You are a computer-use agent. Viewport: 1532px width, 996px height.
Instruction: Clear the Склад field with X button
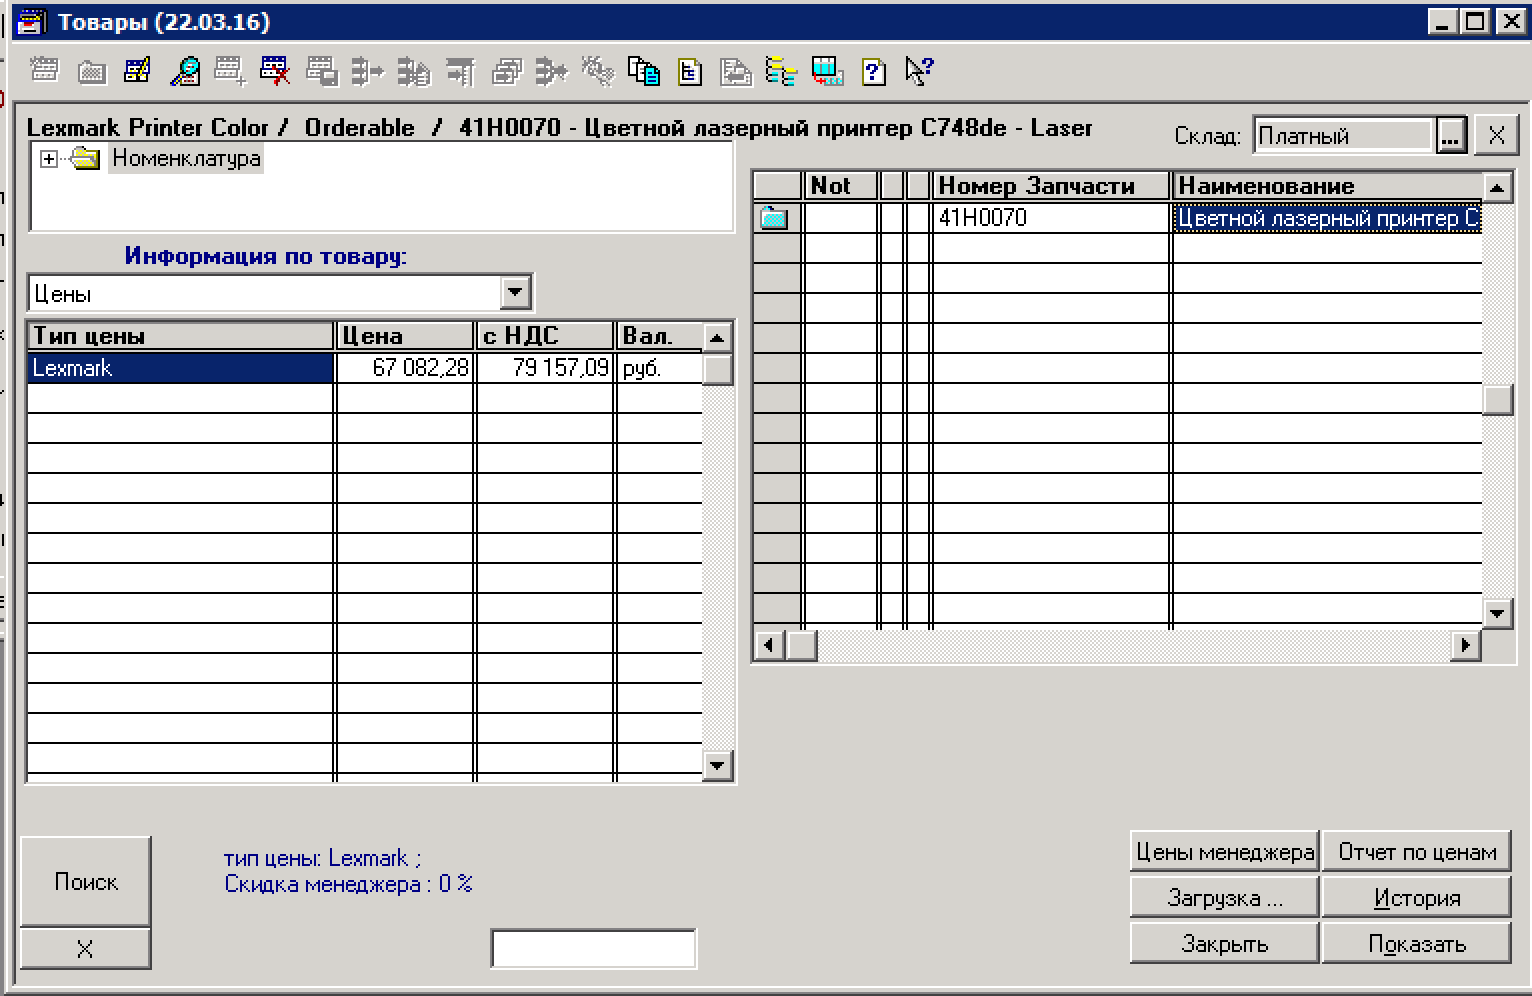pyautogui.click(x=1496, y=136)
